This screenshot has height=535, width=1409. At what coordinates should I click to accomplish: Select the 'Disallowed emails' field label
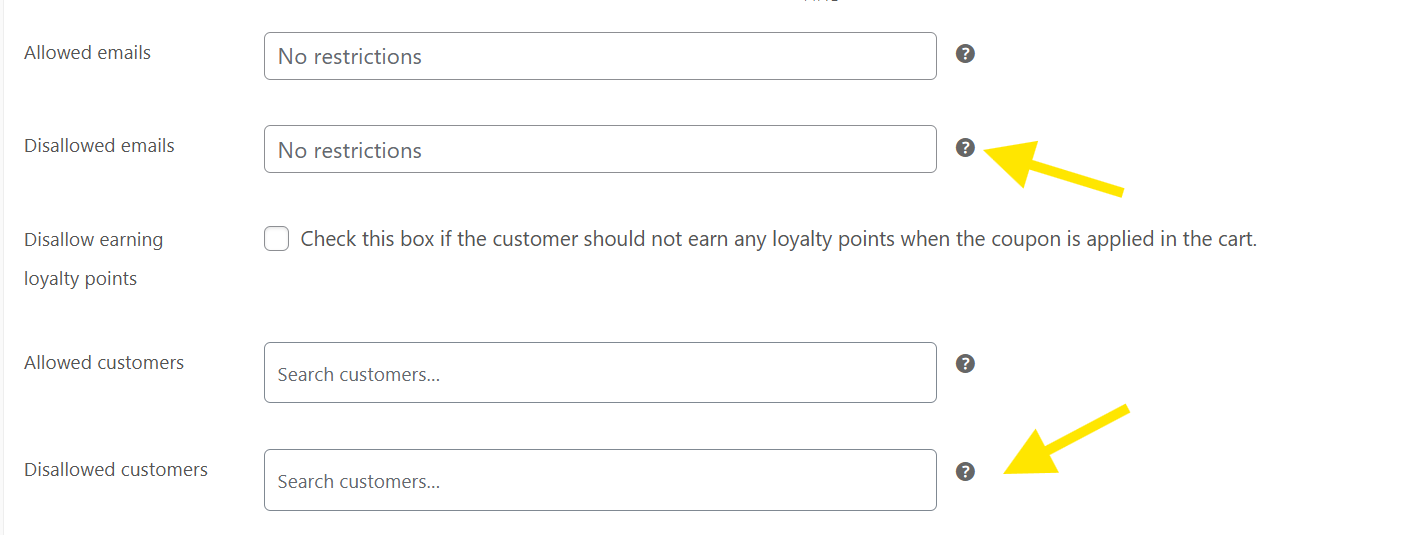point(99,146)
